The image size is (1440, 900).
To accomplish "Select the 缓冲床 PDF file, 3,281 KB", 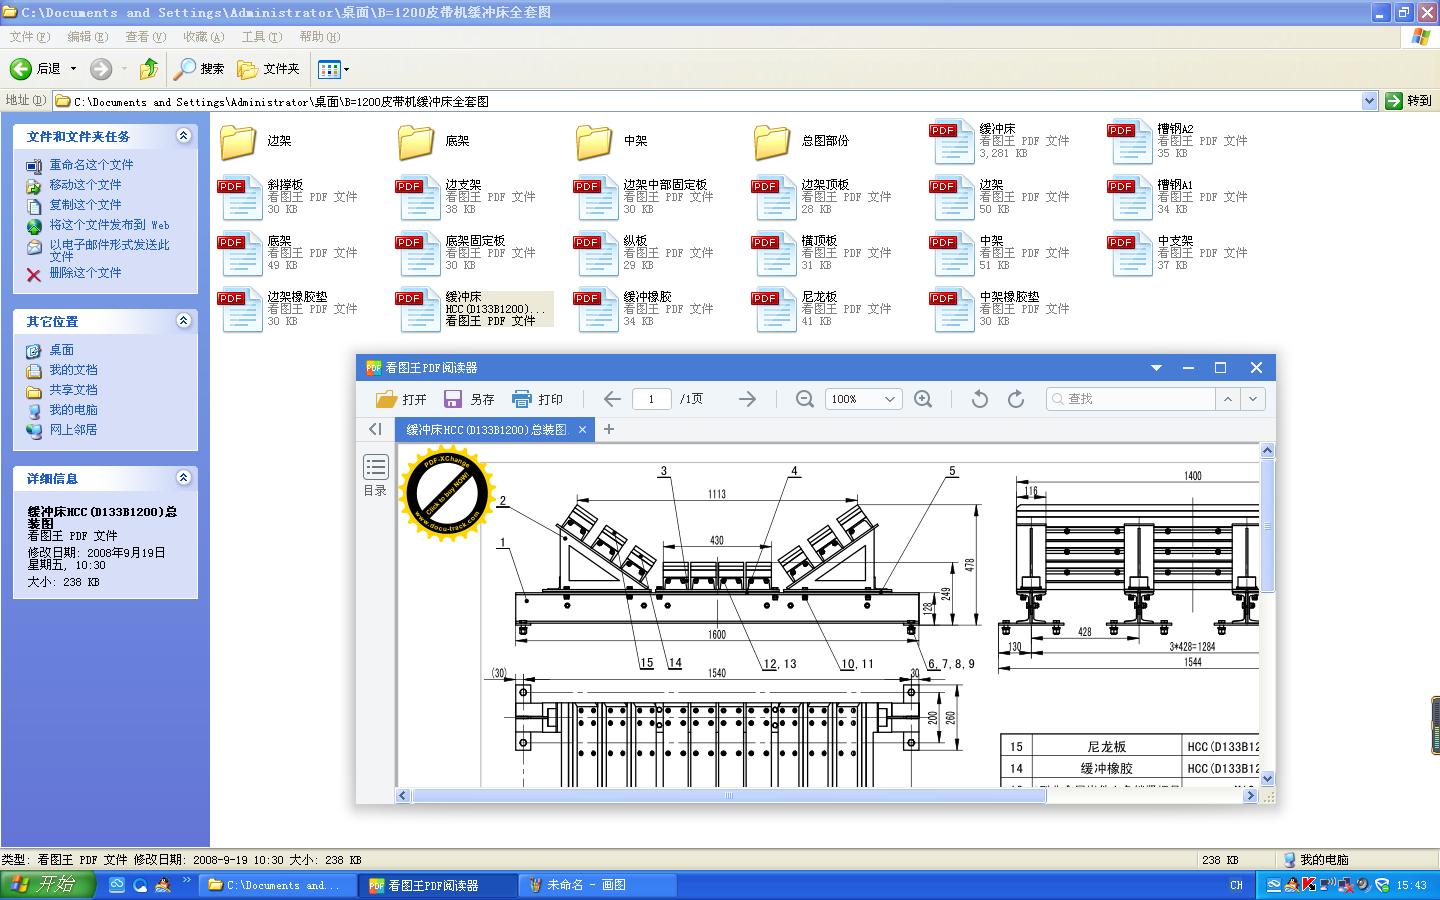I will [x=952, y=142].
